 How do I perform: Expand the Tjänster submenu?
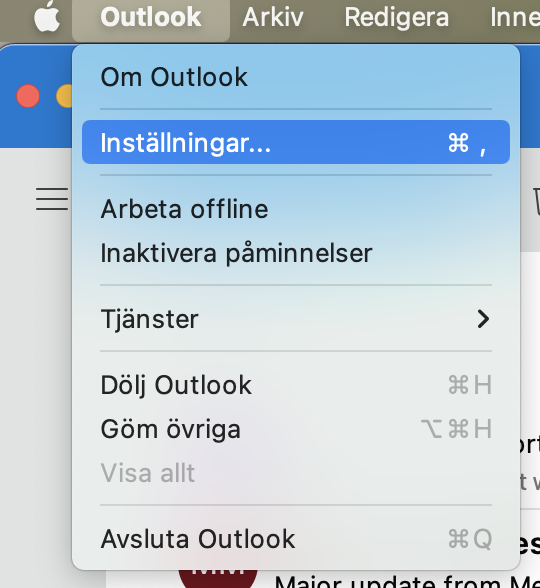click(296, 319)
